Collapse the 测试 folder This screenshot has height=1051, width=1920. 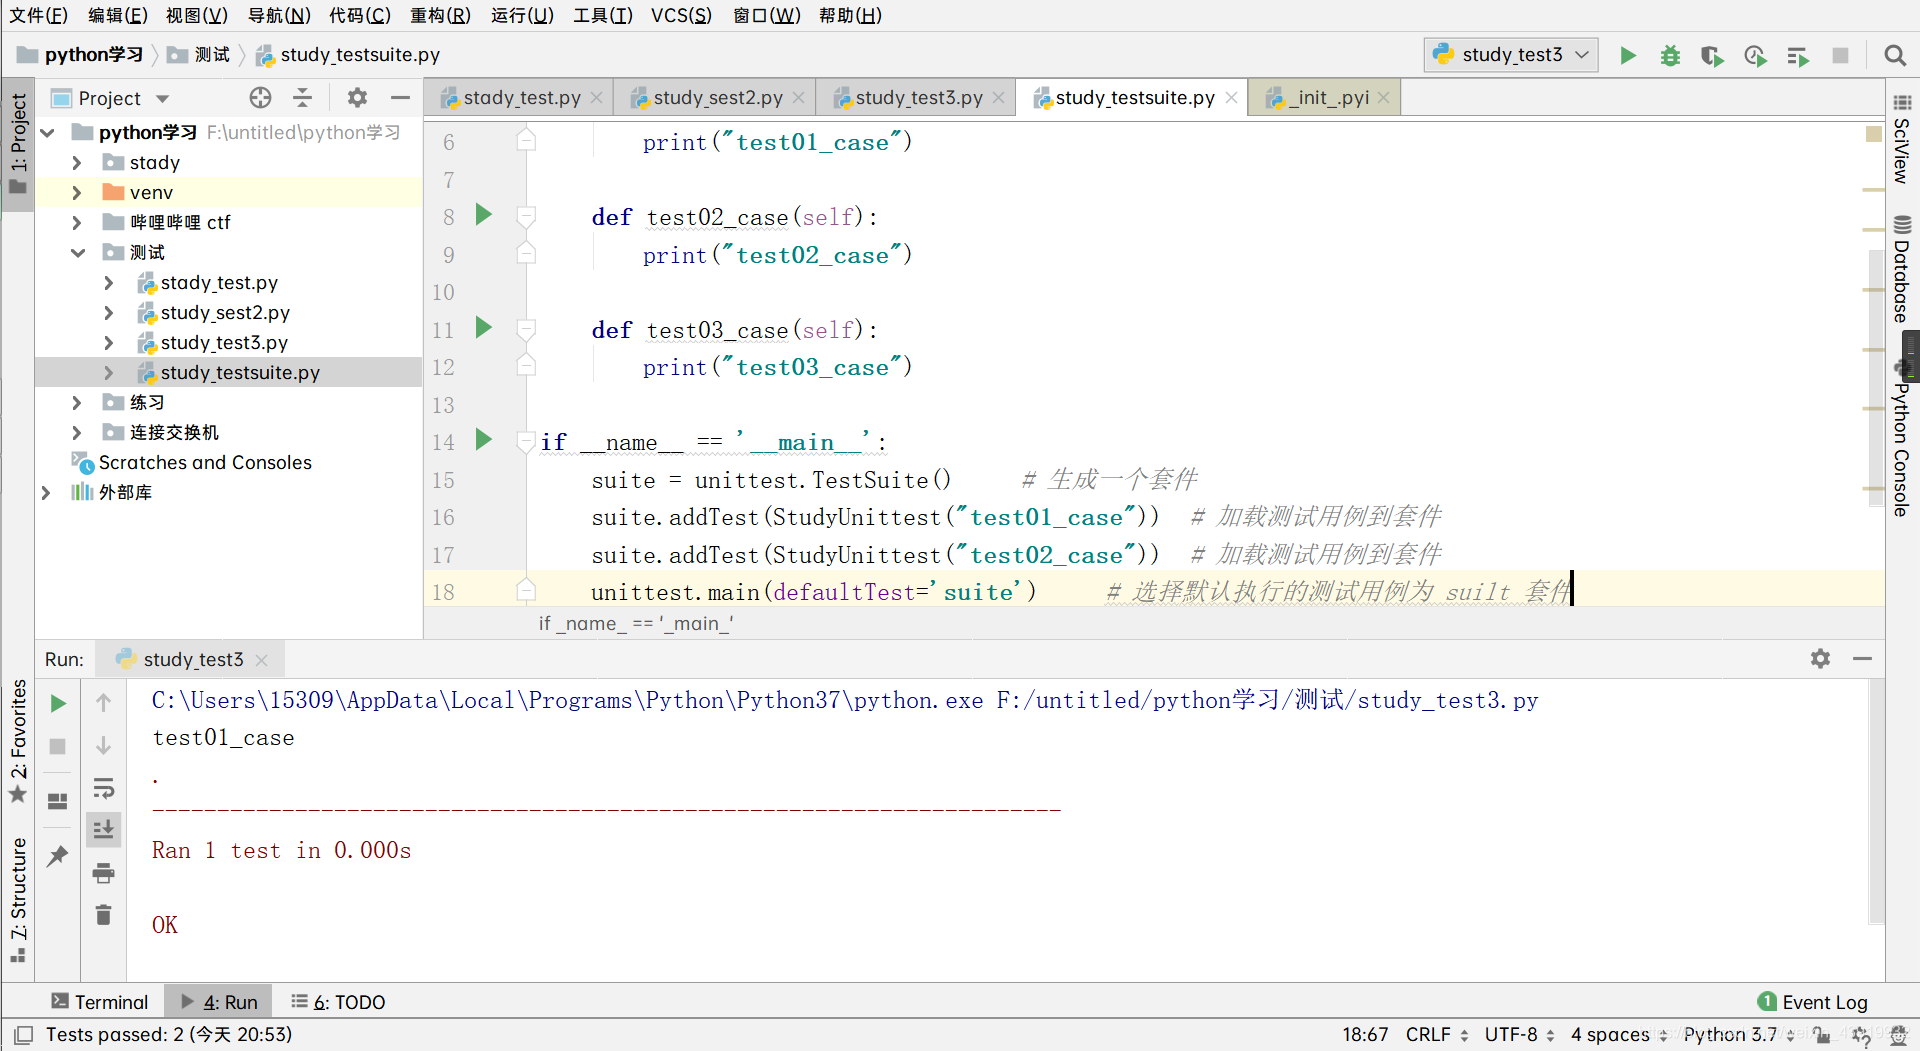[x=77, y=252]
